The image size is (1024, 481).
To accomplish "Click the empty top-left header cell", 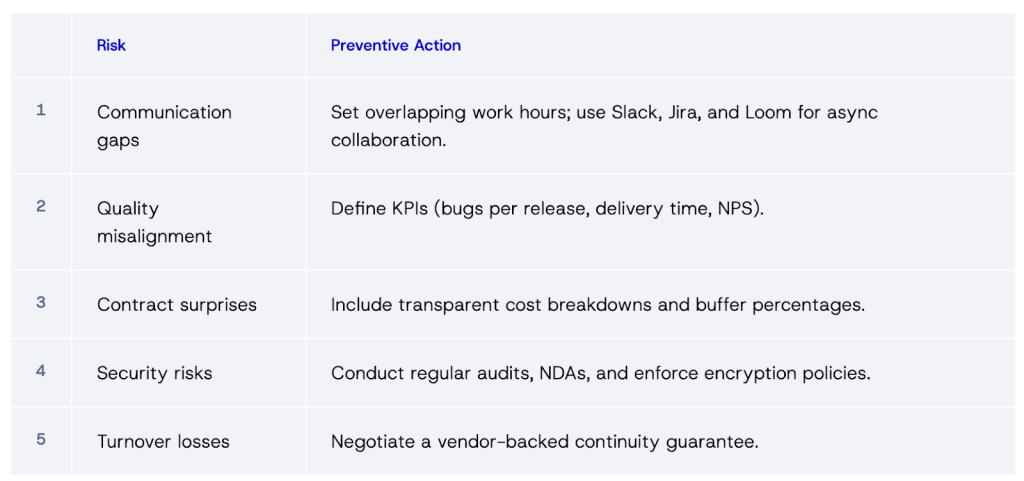I will point(41,45).
